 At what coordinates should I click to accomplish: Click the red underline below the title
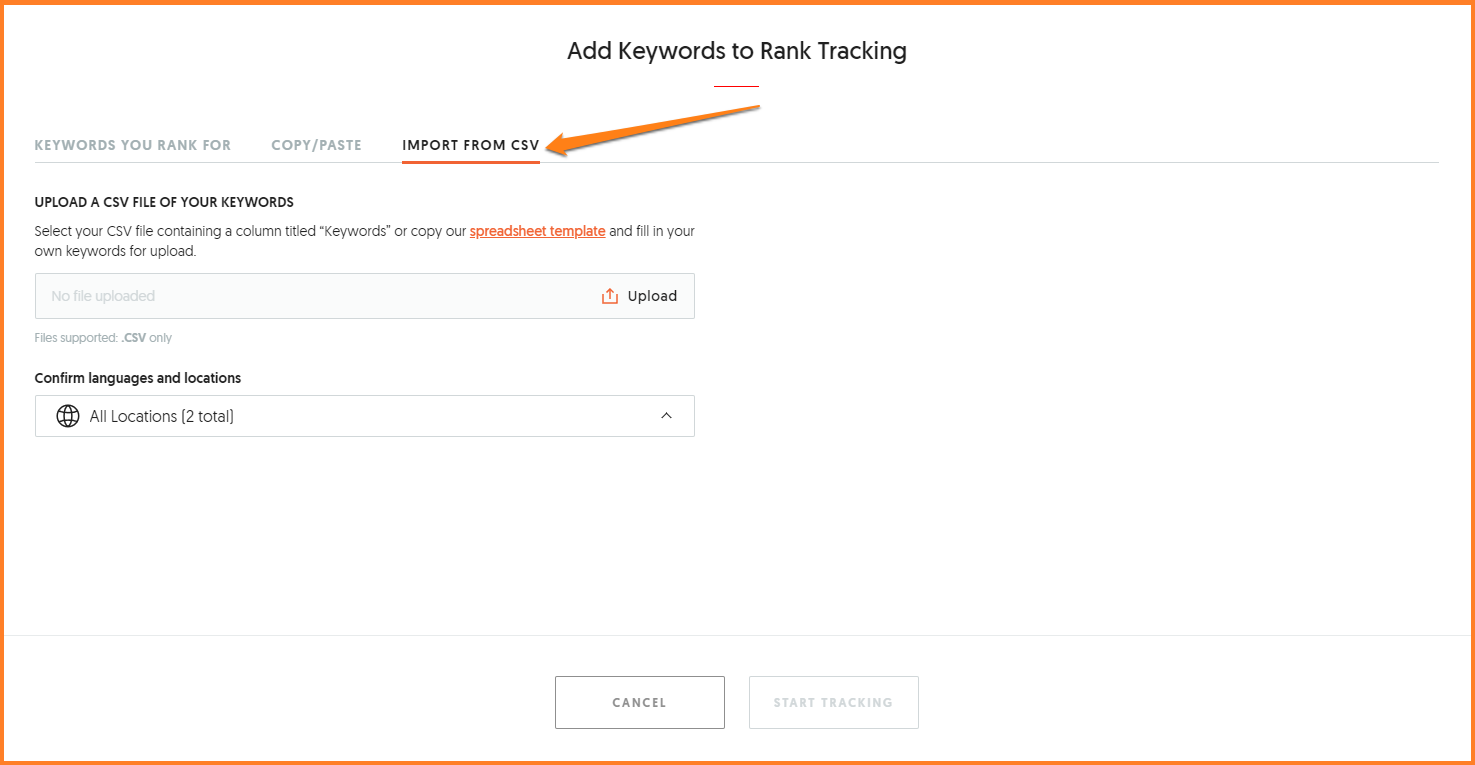(736, 87)
